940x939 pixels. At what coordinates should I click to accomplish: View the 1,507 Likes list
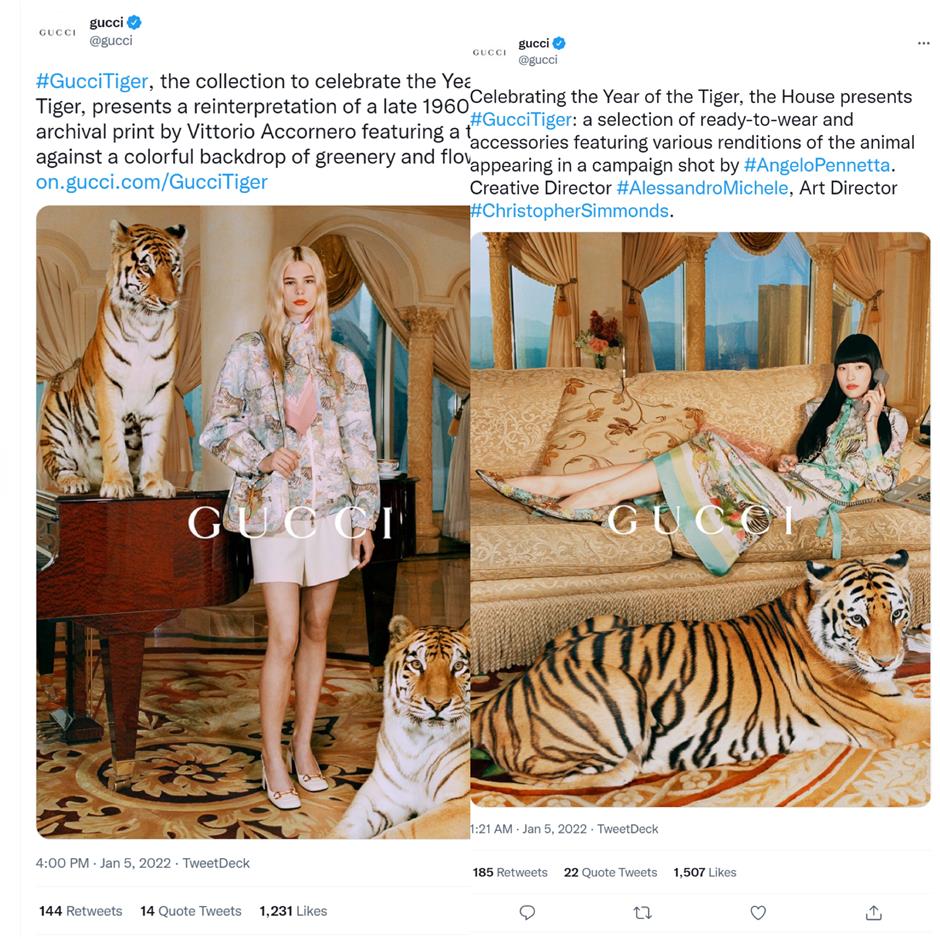coord(704,872)
